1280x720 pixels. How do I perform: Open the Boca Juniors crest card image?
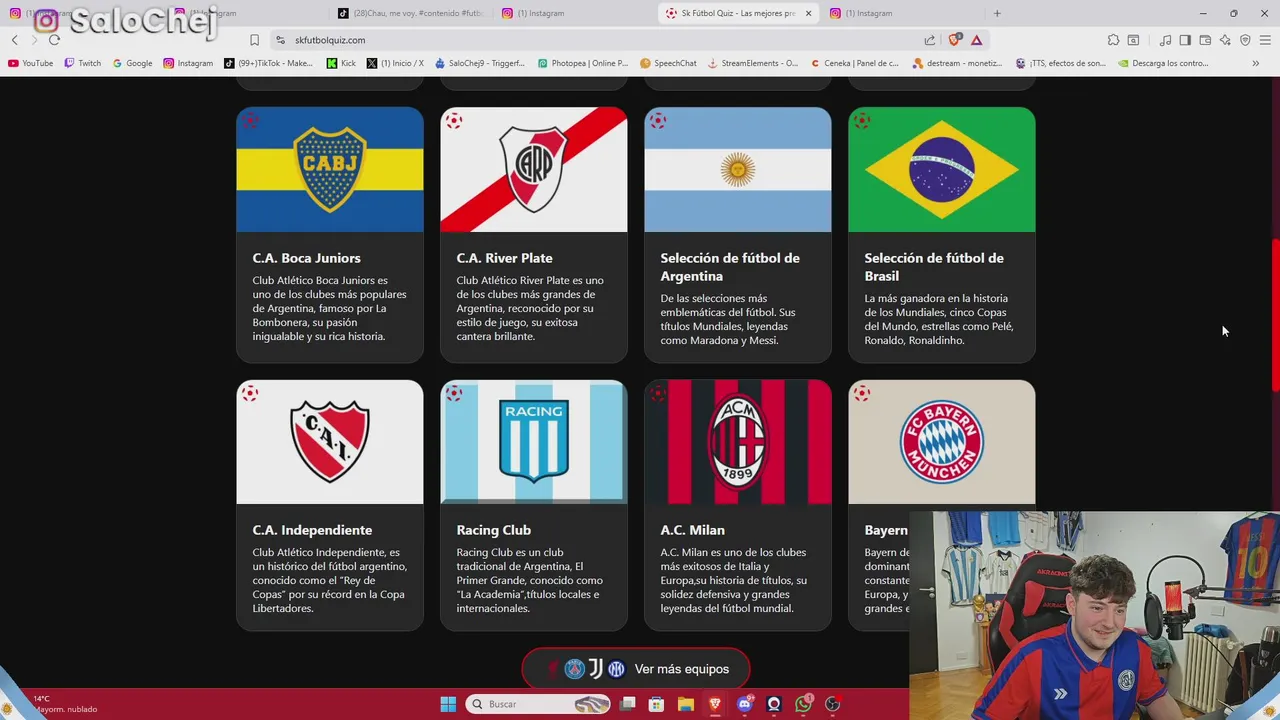click(x=330, y=170)
